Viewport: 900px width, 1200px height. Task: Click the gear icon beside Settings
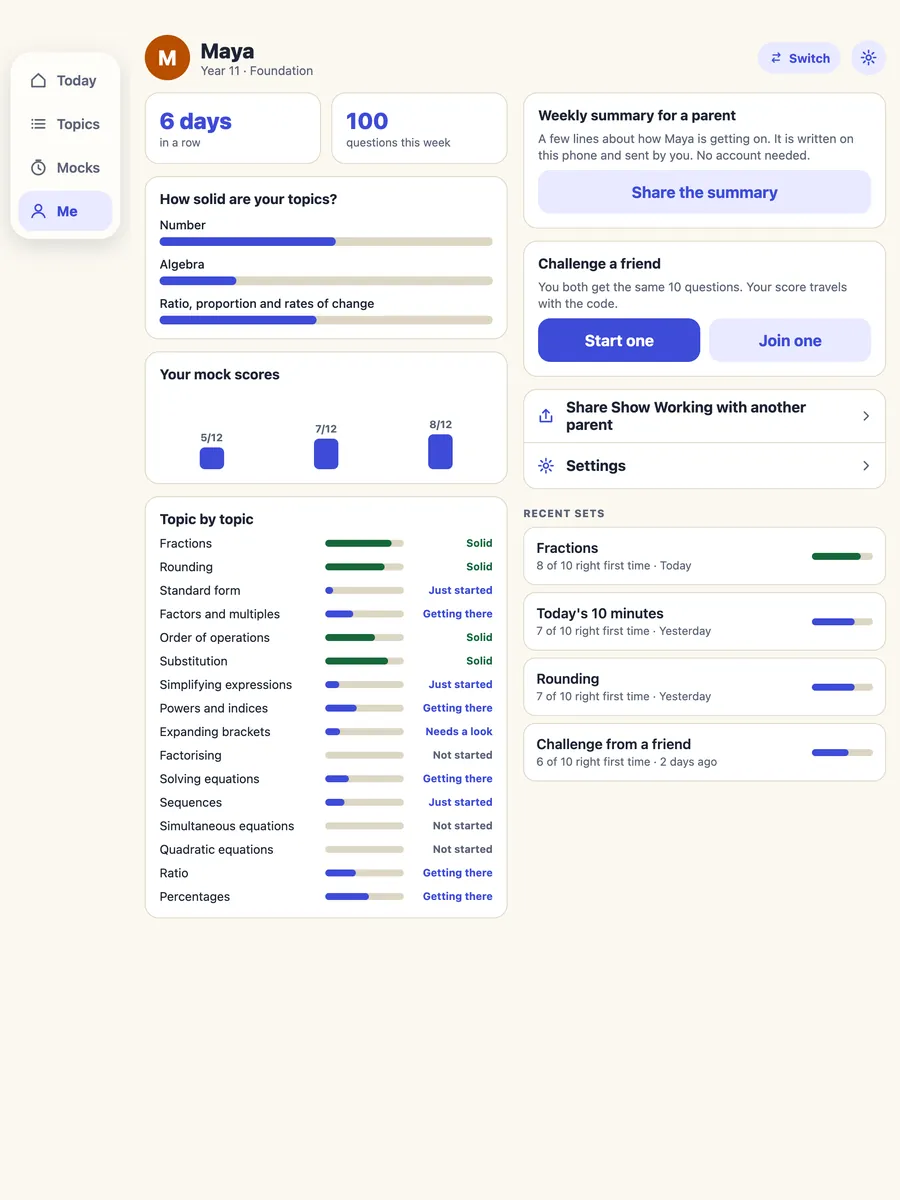pyautogui.click(x=546, y=466)
